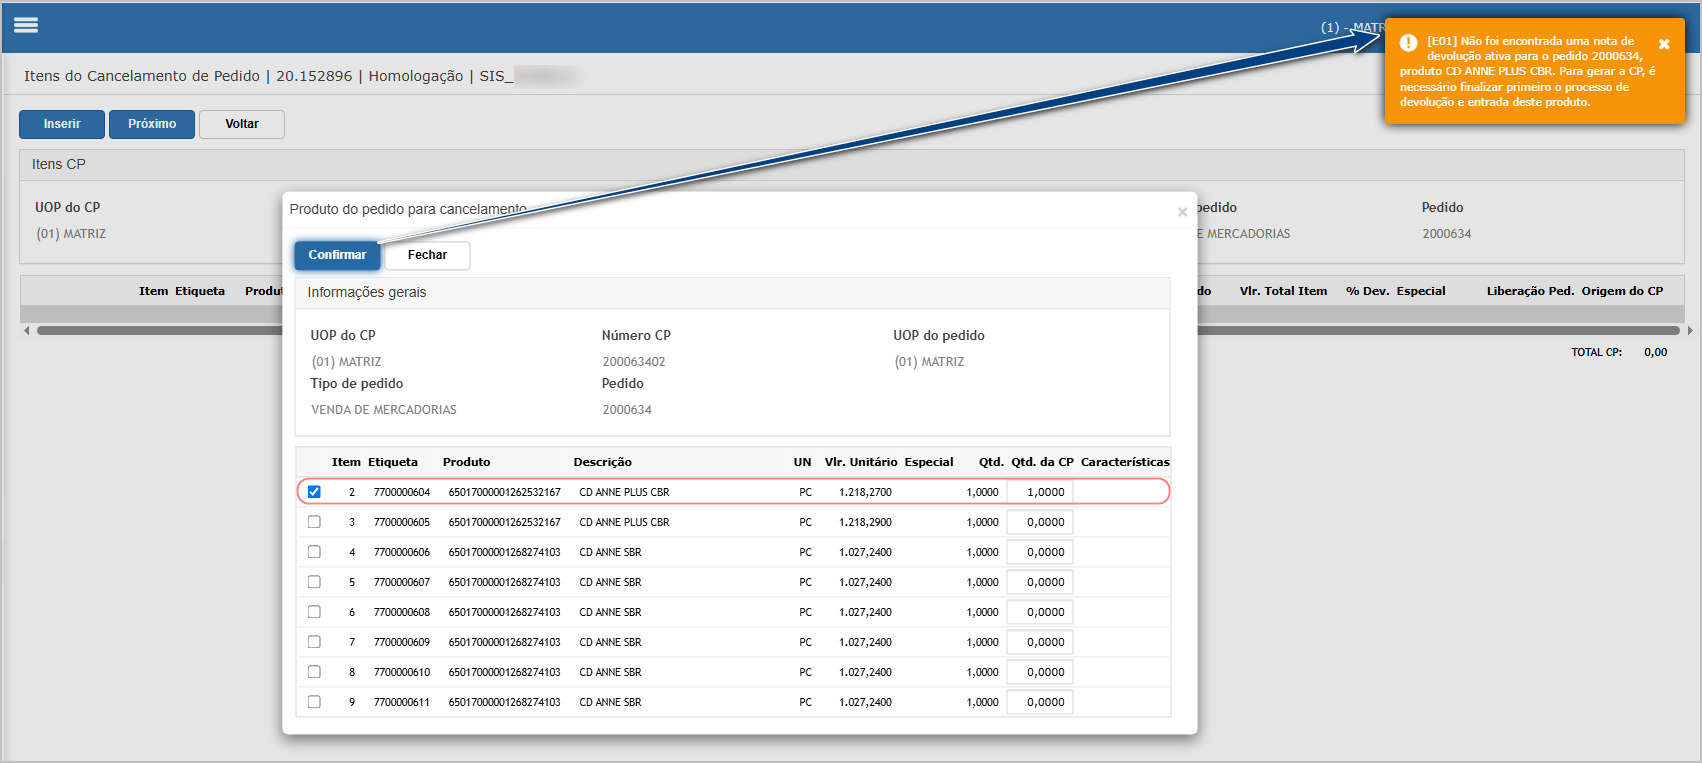Click unit price 1.218,2900 in item 3
Viewport: 1702px width, 763px height.
(866, 522)
